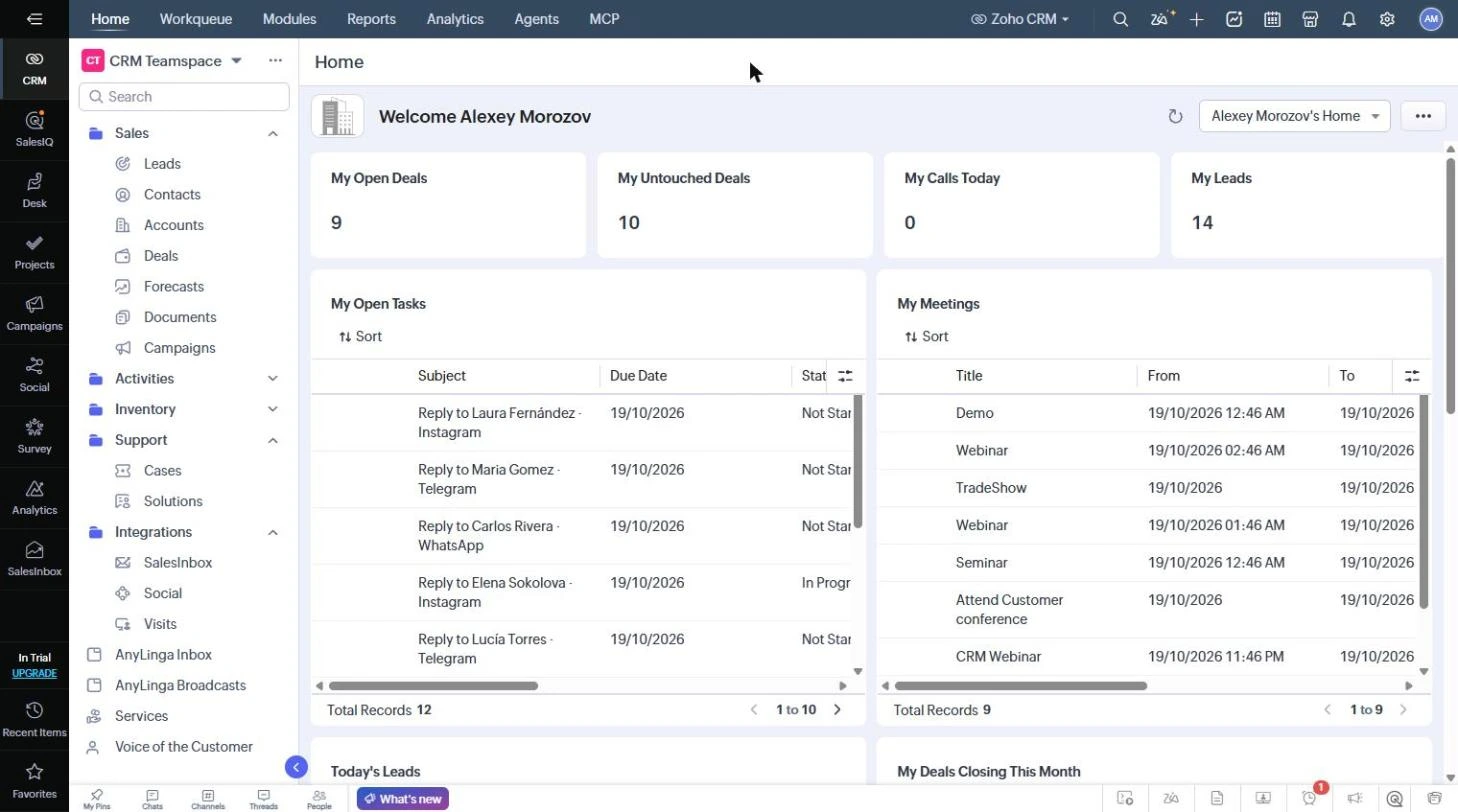Open the marketplace store icon
The height and width of the screenshot is (812, 1458).
[x=1310, y=19]
